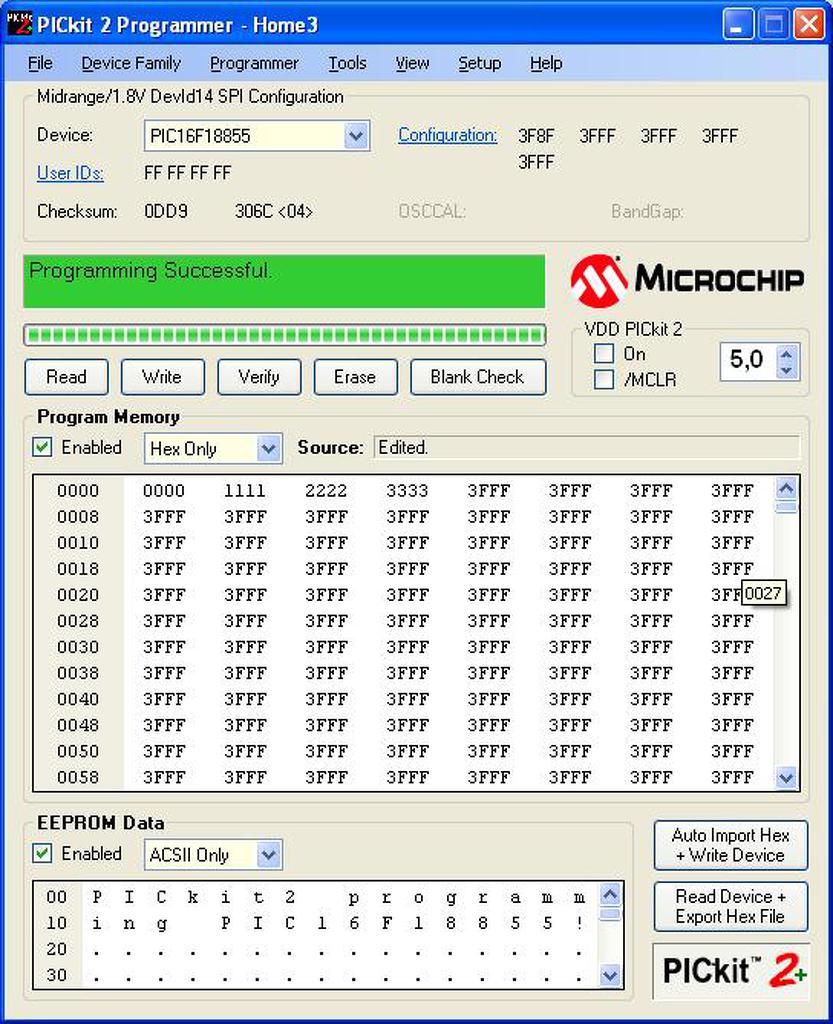Open the Help menu
Image resolution: width=833 pixels, height=1024 pixels.
546,63
